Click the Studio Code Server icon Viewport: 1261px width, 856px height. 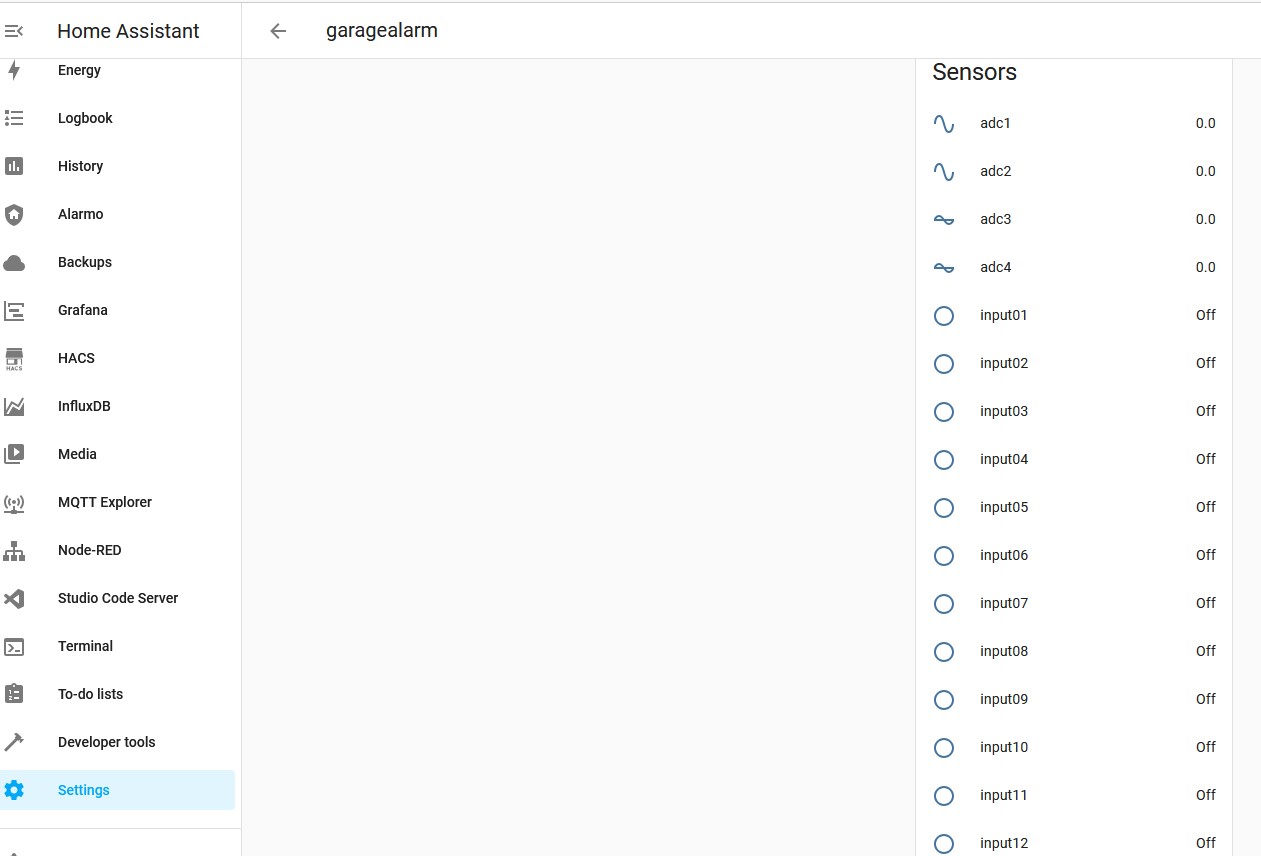(x=14, y=598)
